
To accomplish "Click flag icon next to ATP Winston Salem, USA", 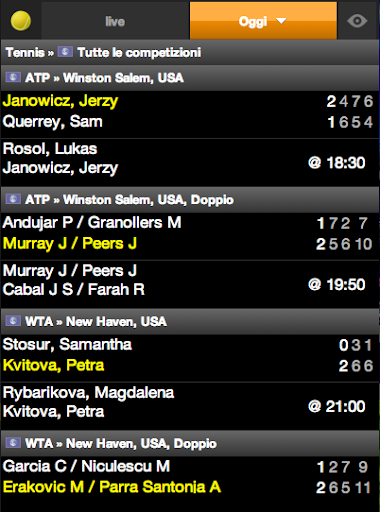I will tap(13, 77).
